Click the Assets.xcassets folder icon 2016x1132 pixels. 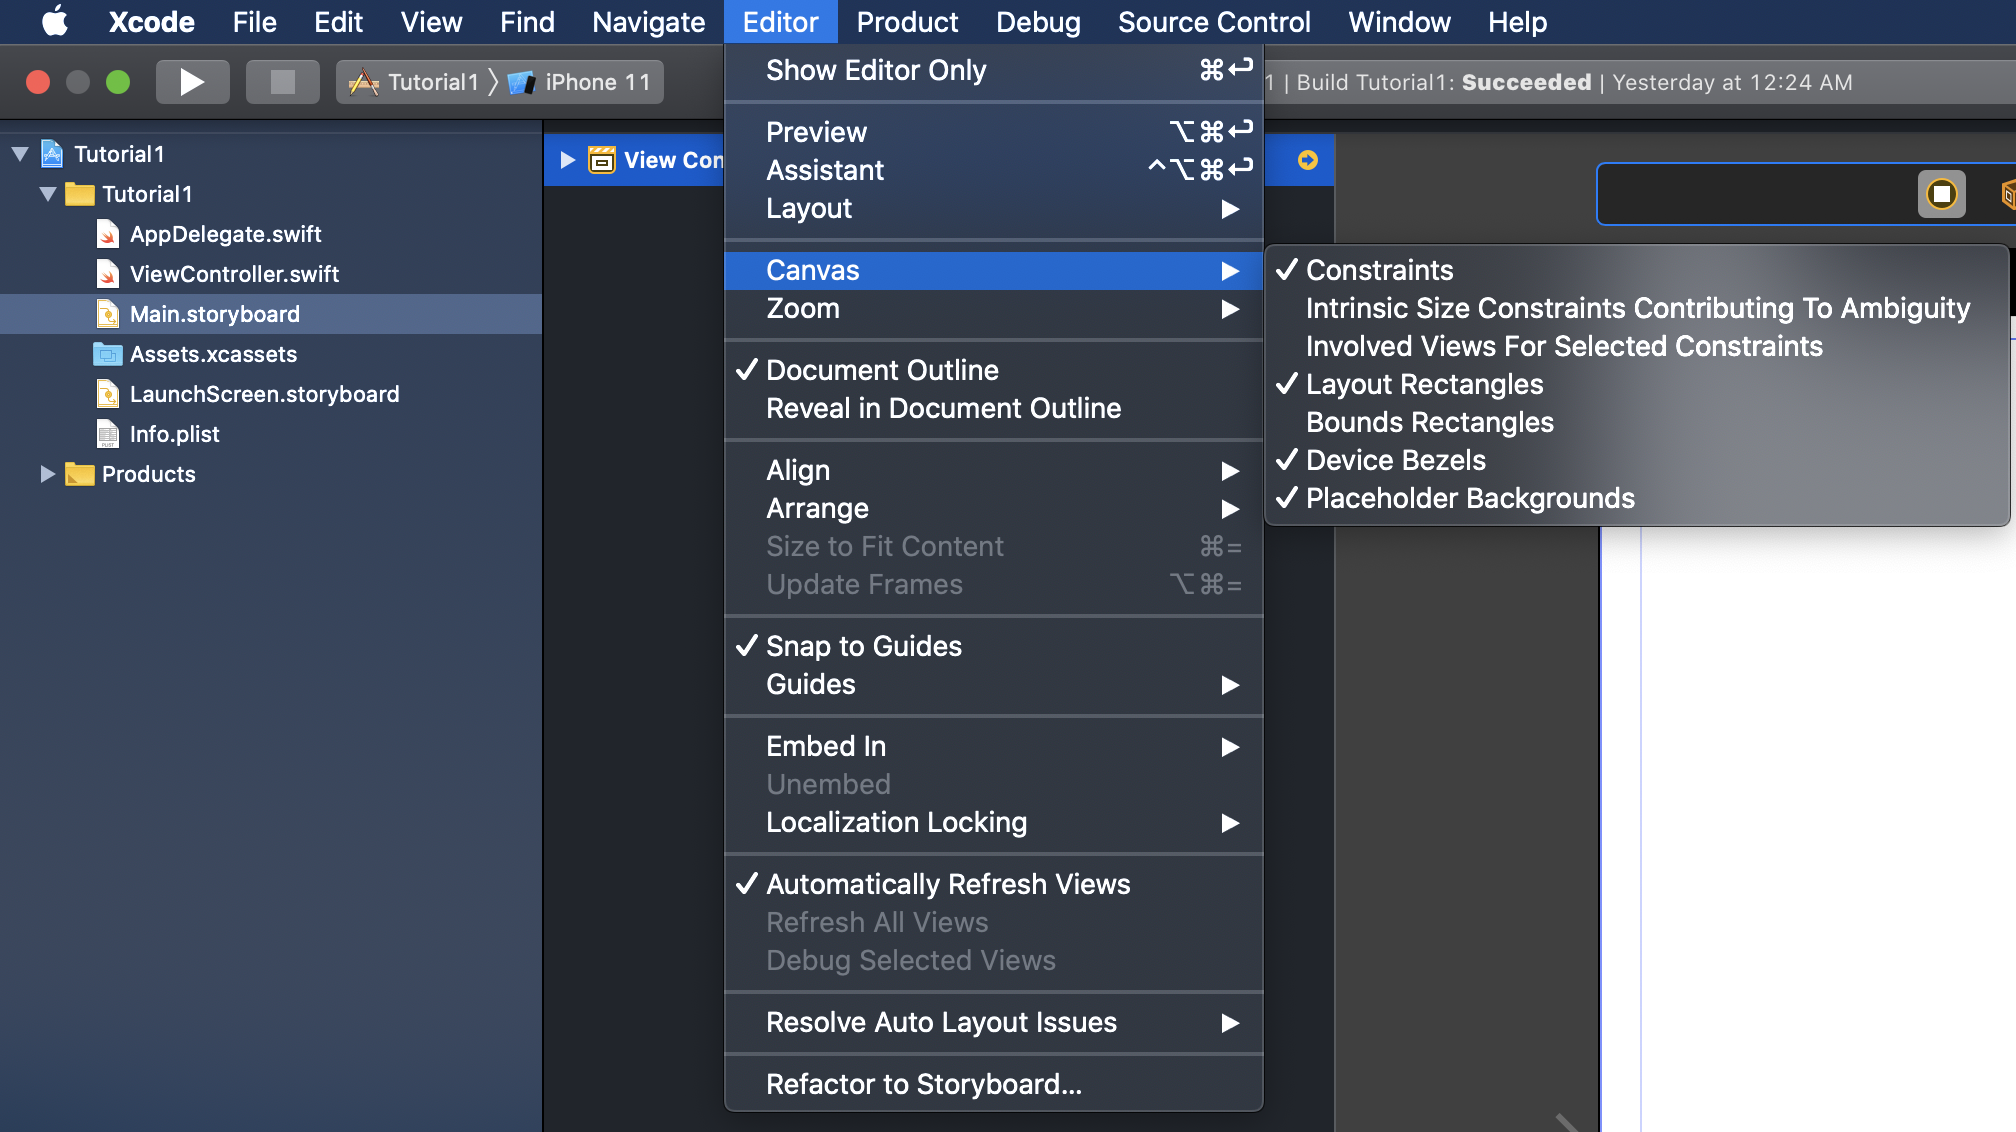[x=107, y=354]
